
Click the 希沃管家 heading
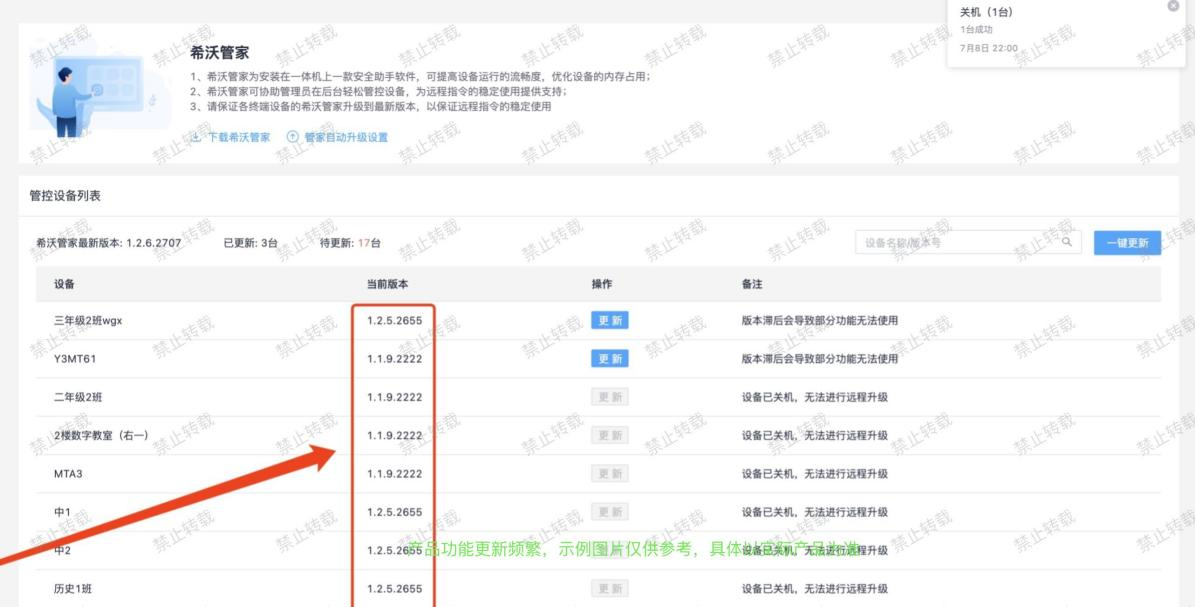219,53
